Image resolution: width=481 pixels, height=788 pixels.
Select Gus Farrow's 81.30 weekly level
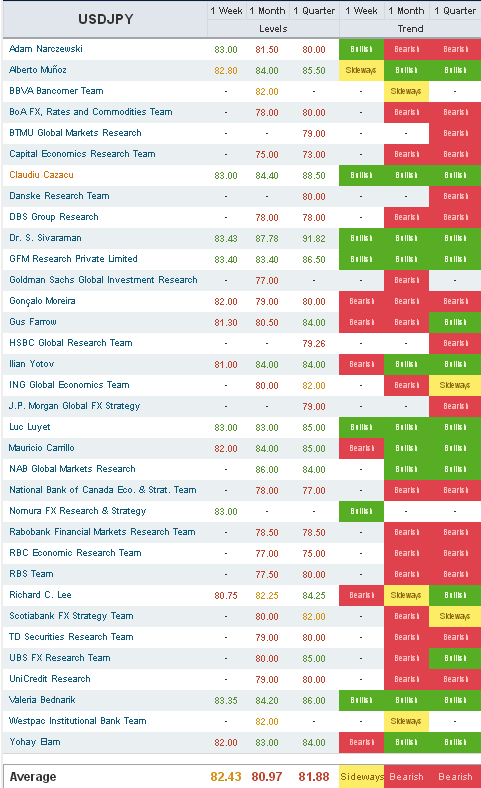(226, 323)
